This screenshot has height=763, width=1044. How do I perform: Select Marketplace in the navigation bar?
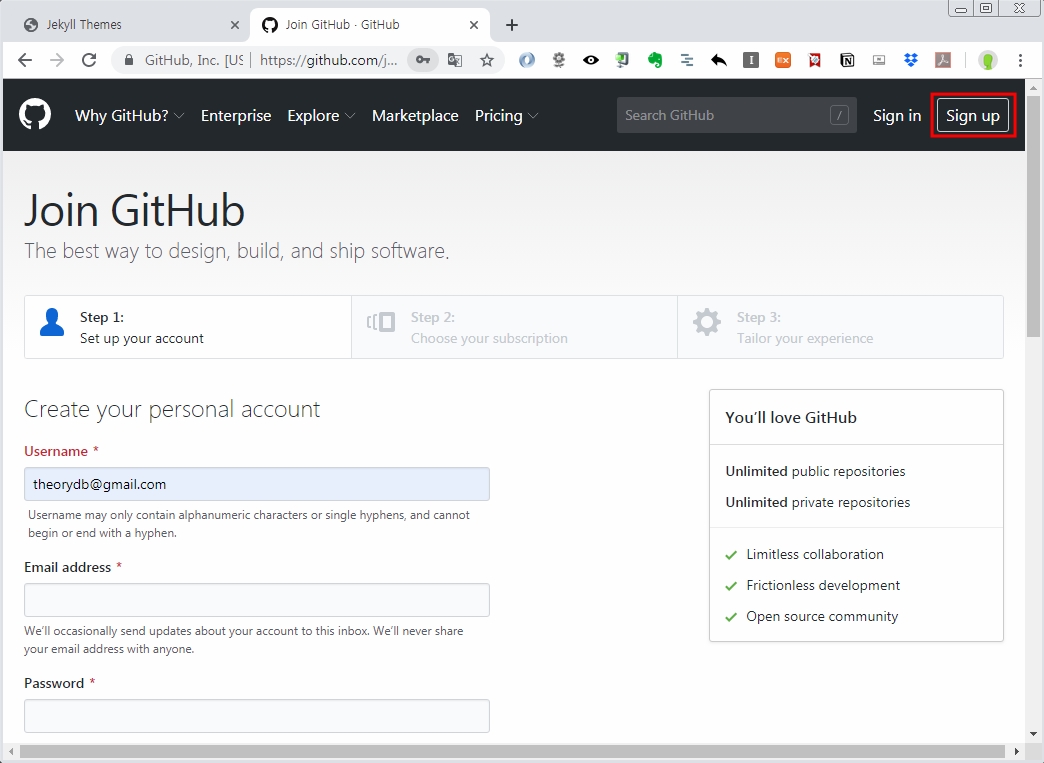click(x=415, y=115)
